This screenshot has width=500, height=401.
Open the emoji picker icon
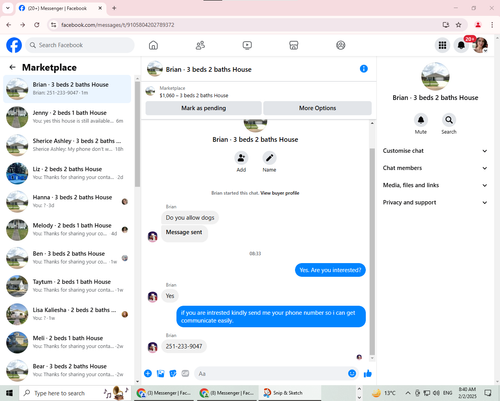pos(352,373)
